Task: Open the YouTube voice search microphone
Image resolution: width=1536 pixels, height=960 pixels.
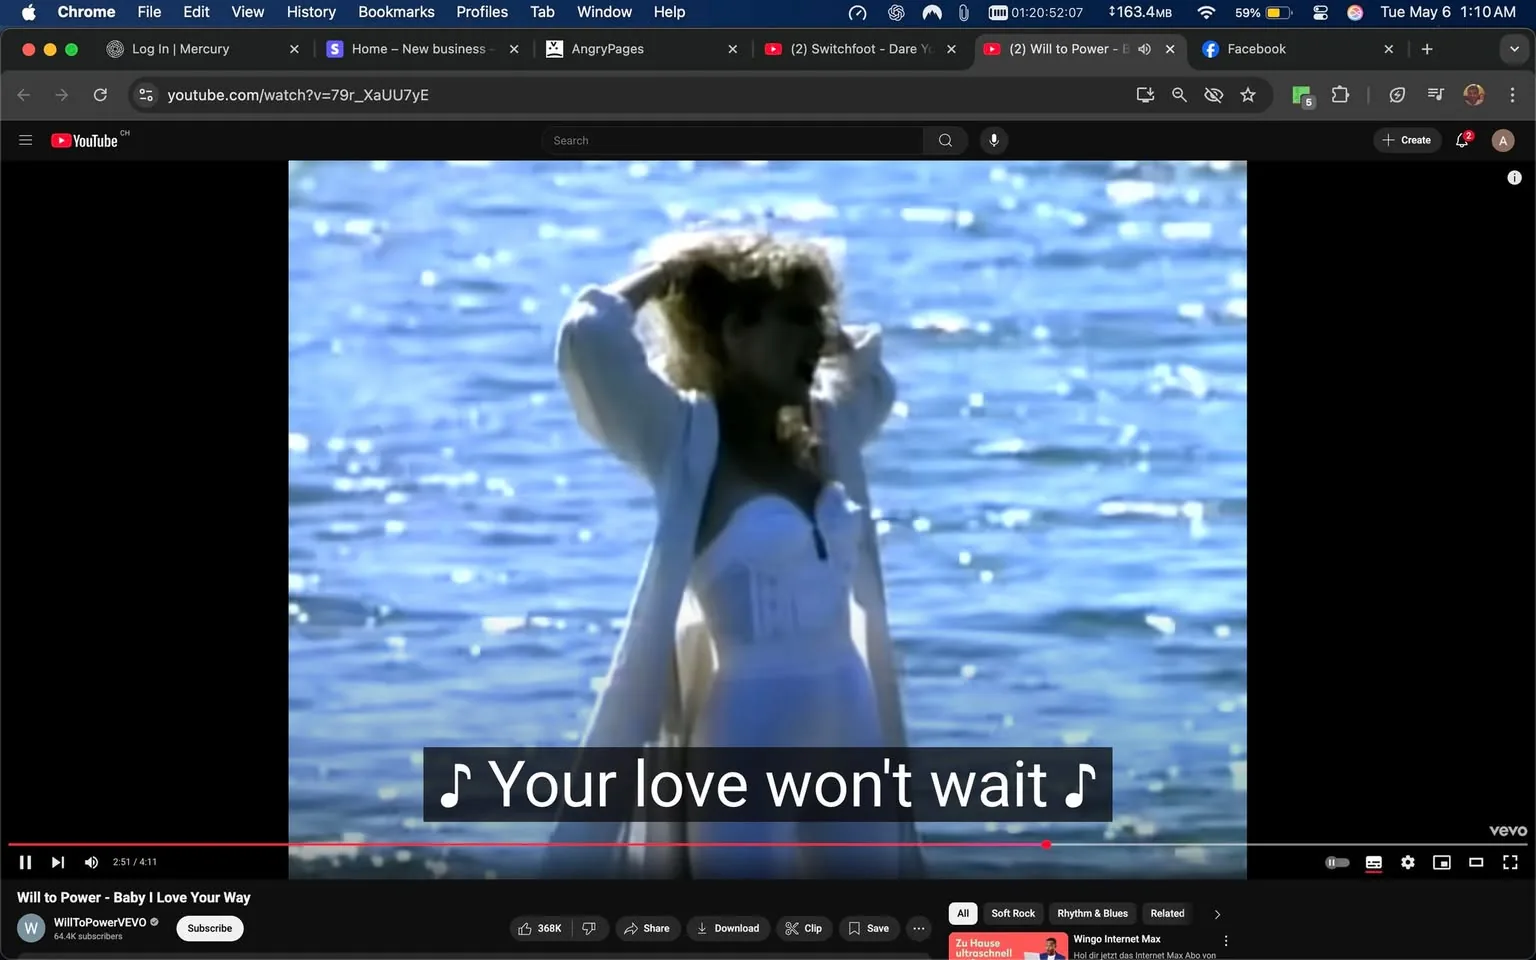Action: coord(993,140)
